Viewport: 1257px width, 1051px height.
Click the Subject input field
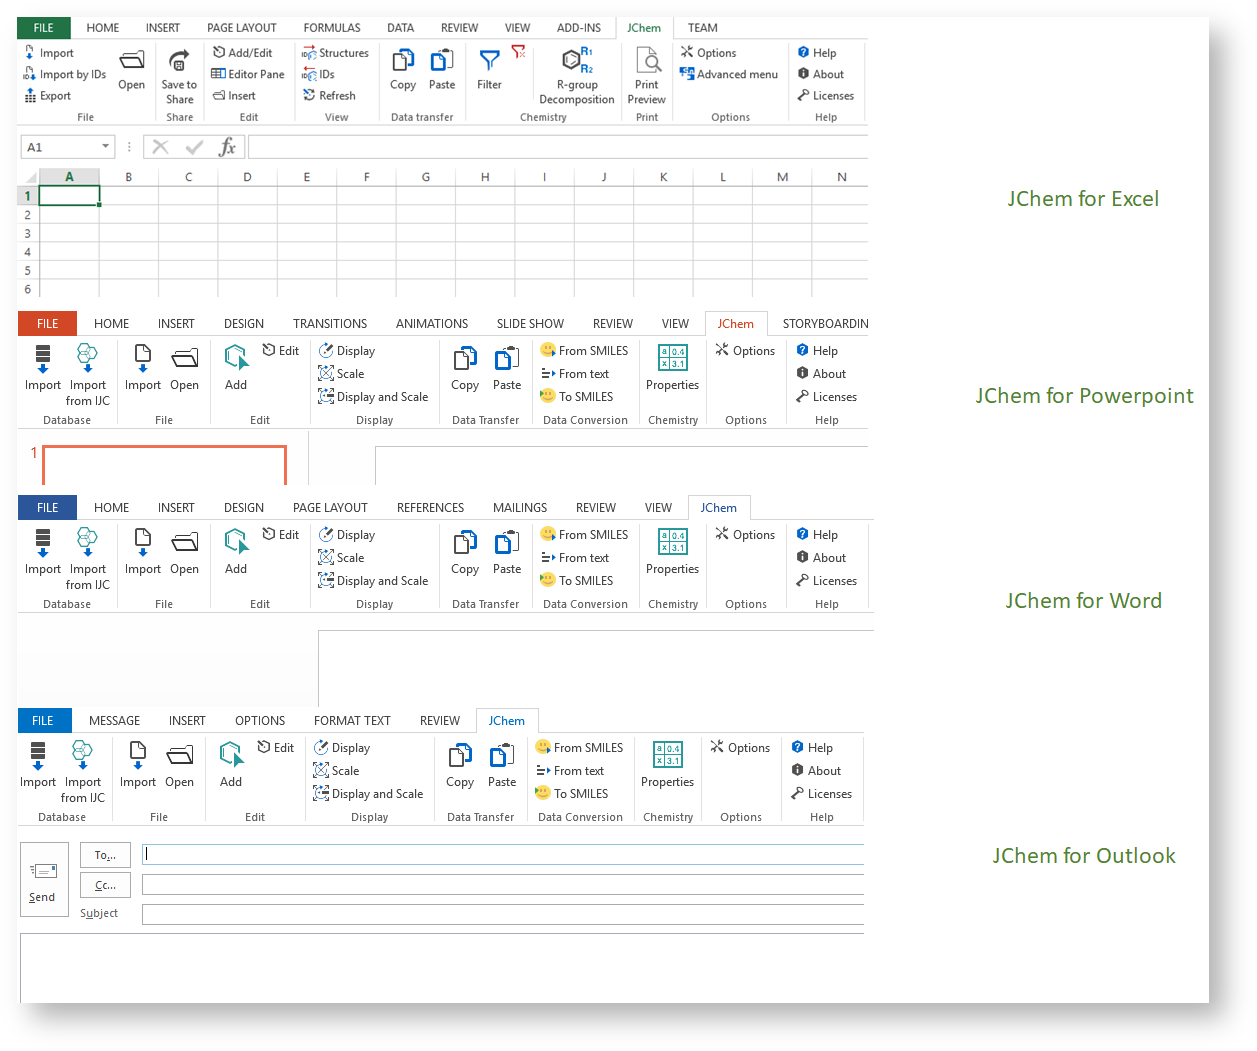pos(502,915)
